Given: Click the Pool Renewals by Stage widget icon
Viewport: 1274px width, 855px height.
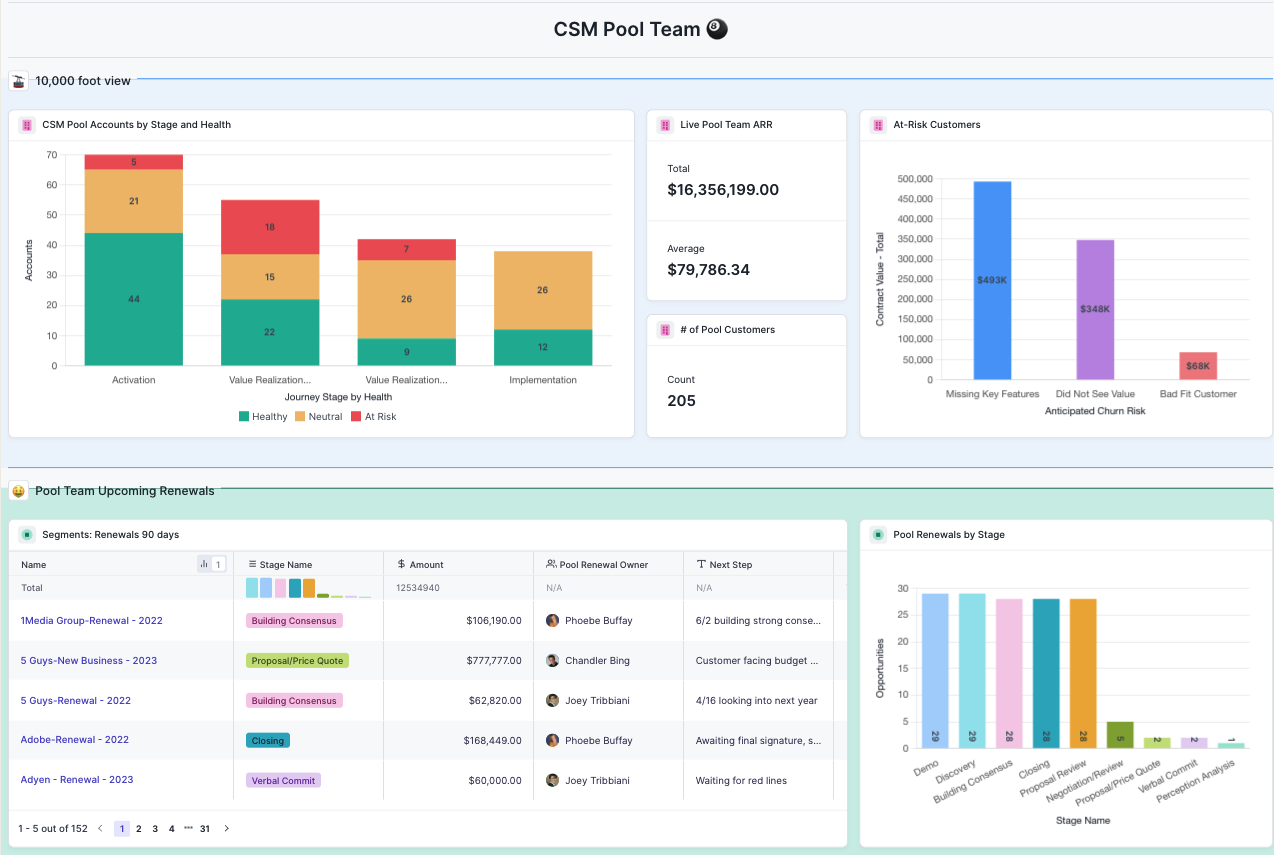Looking at the screenshot, I should point(878,535).
